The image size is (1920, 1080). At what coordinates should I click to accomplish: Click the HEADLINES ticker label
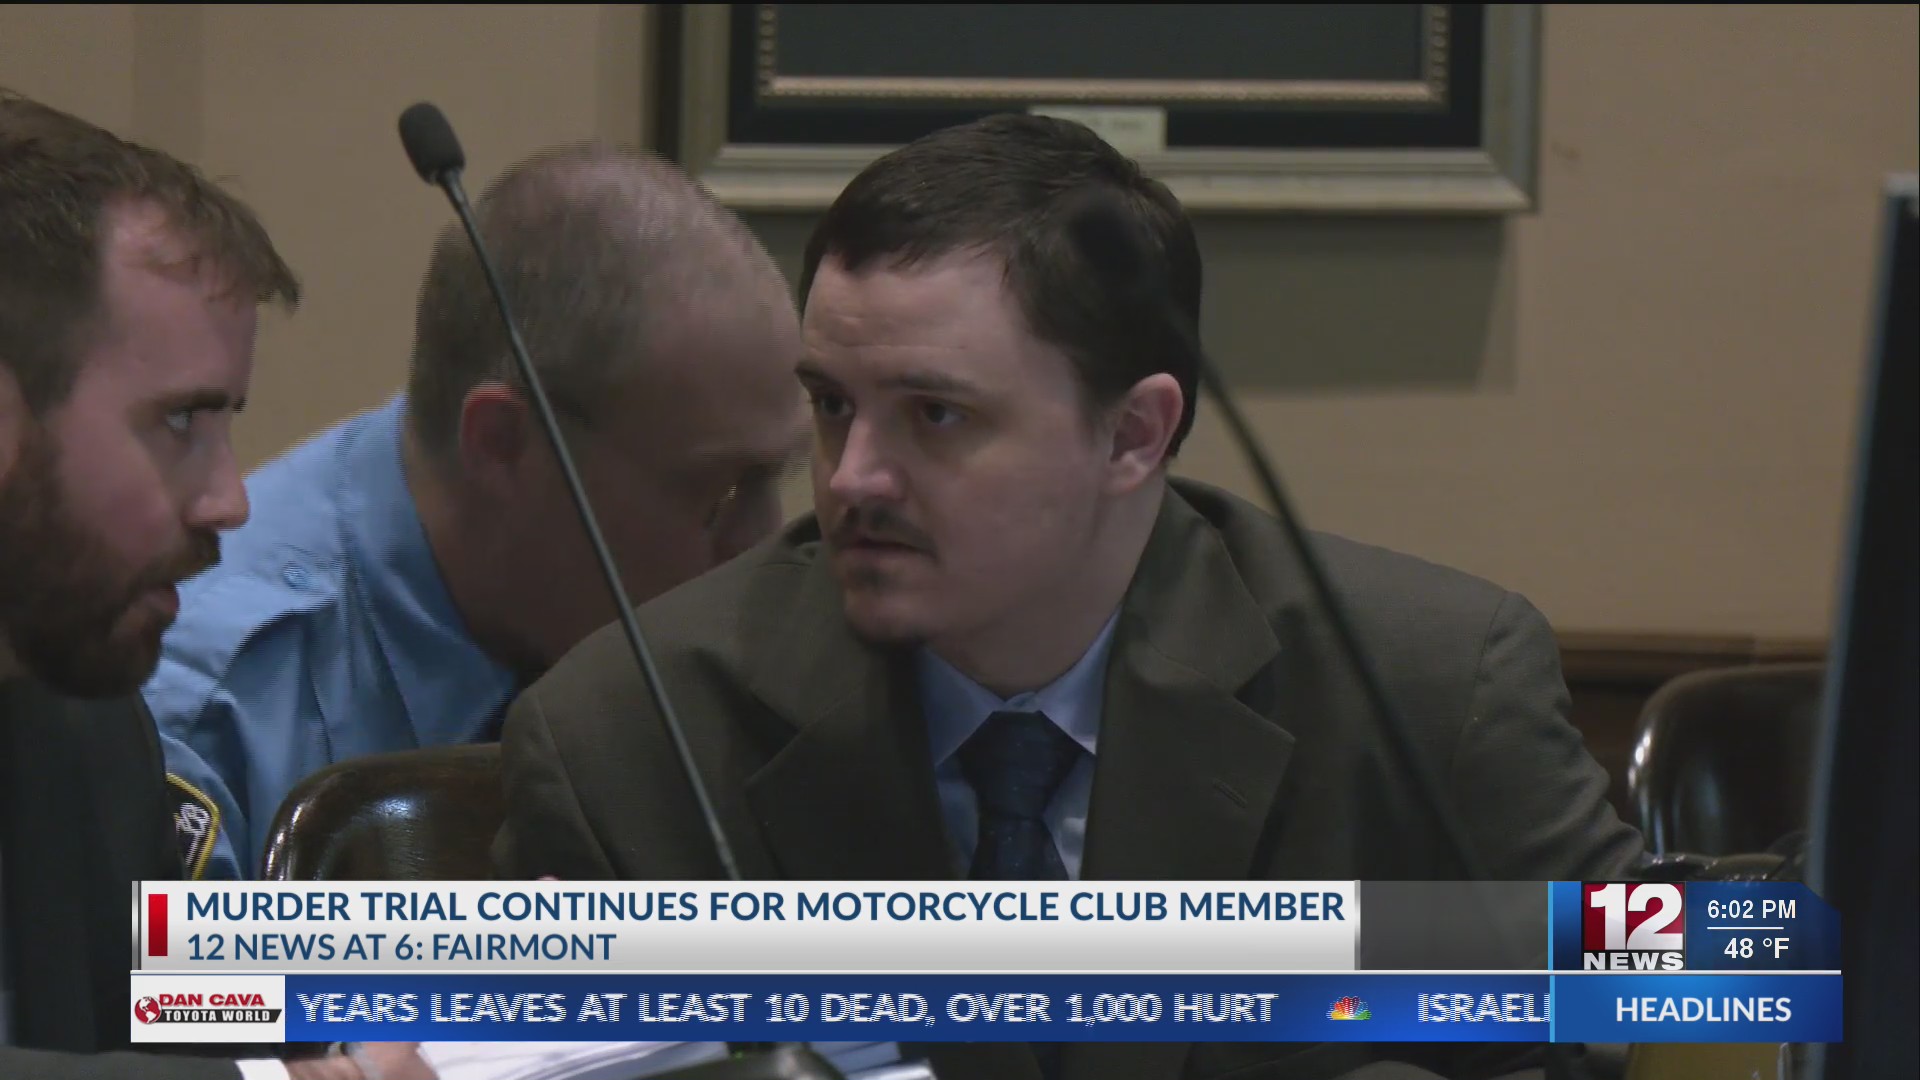coord(1703,1009)
